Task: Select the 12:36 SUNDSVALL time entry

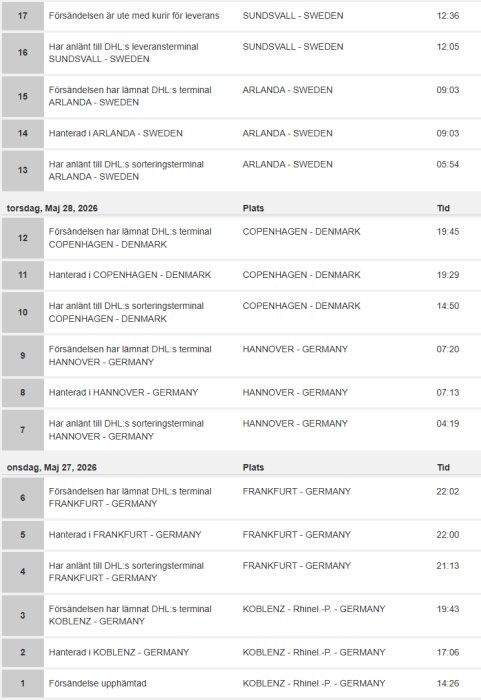Action: (448, 16)
